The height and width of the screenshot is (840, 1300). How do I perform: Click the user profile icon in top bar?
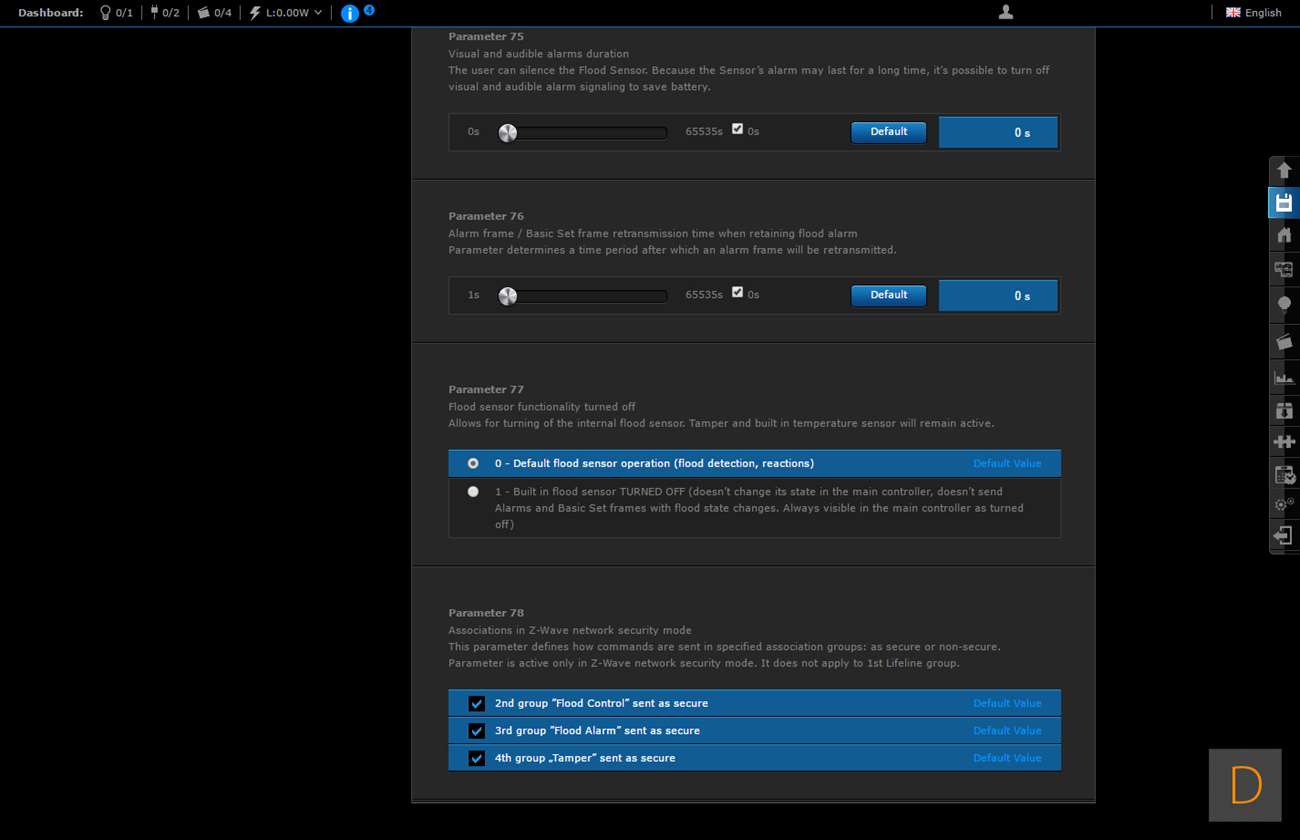coord(1006,12)
